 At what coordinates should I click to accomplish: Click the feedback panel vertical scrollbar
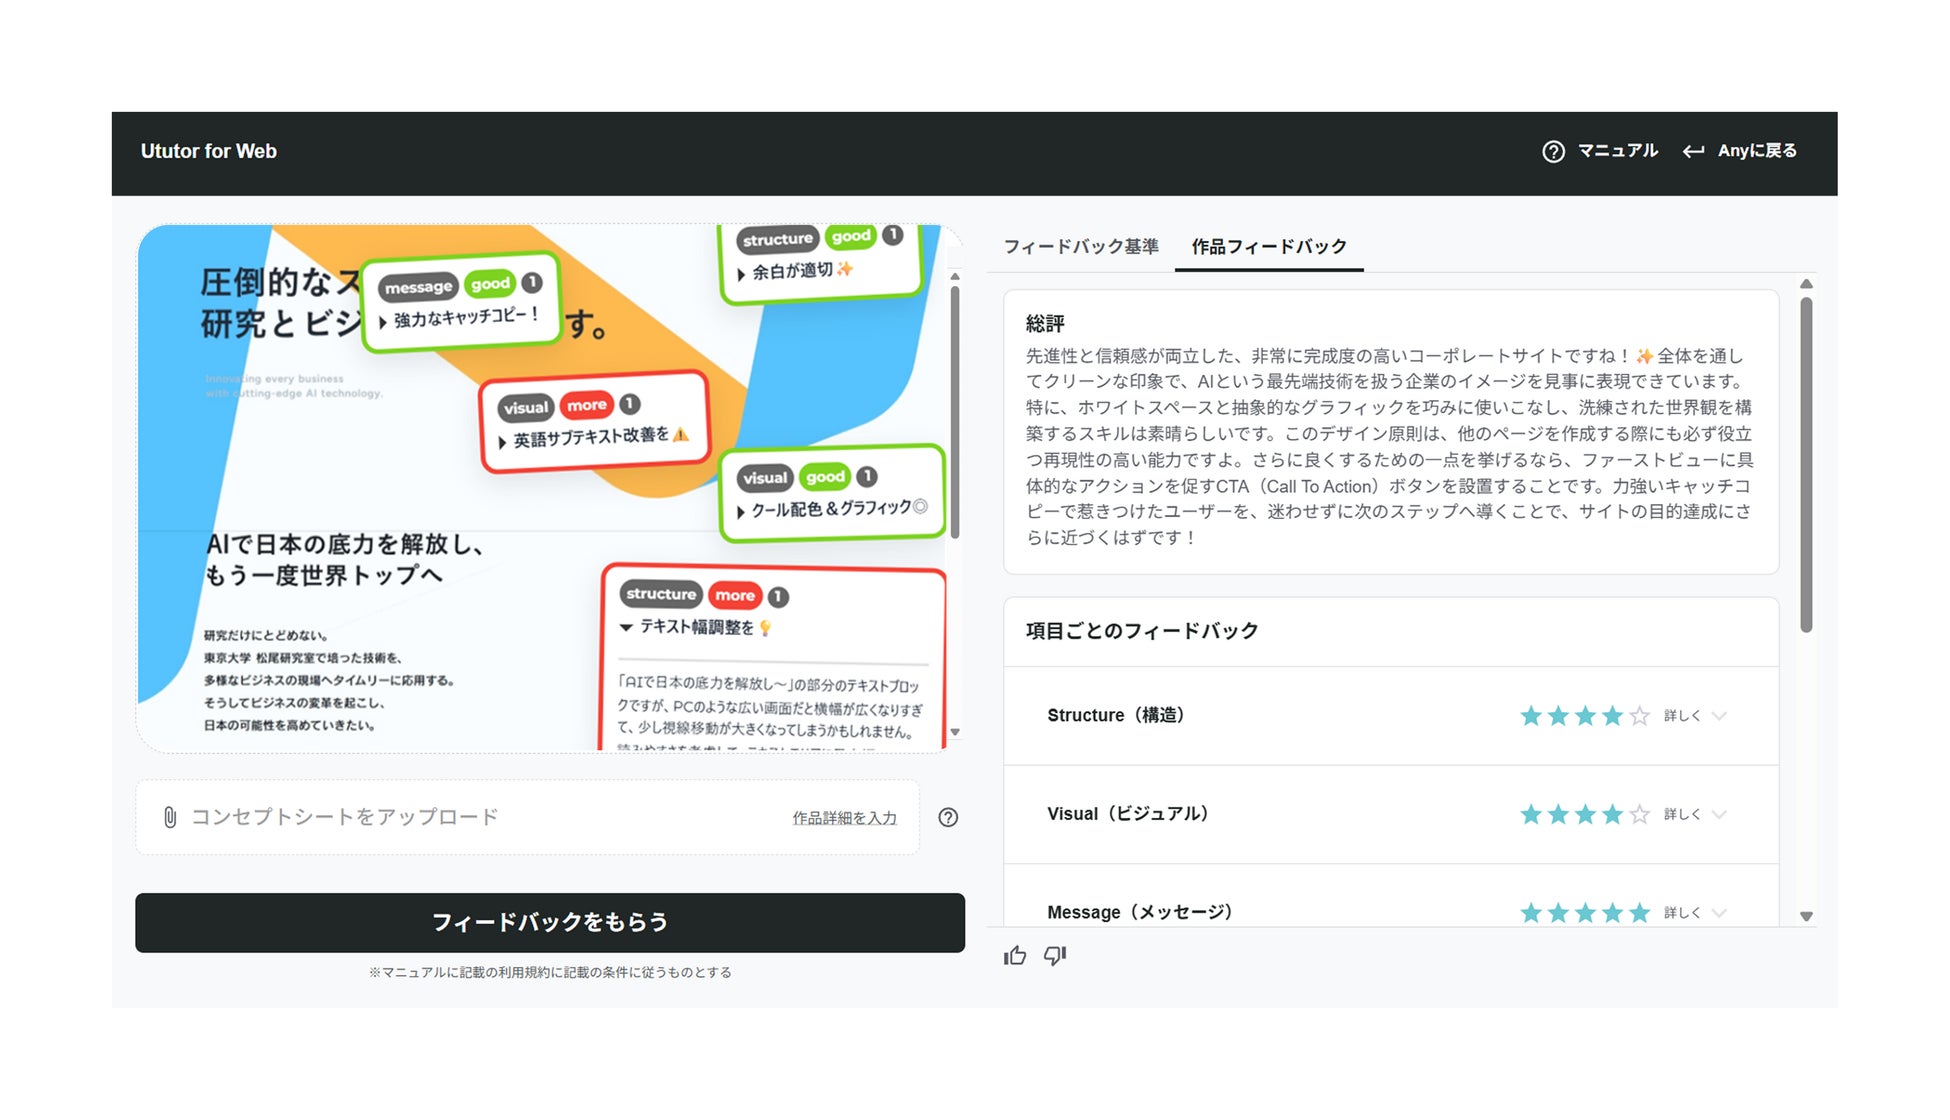1806,465
